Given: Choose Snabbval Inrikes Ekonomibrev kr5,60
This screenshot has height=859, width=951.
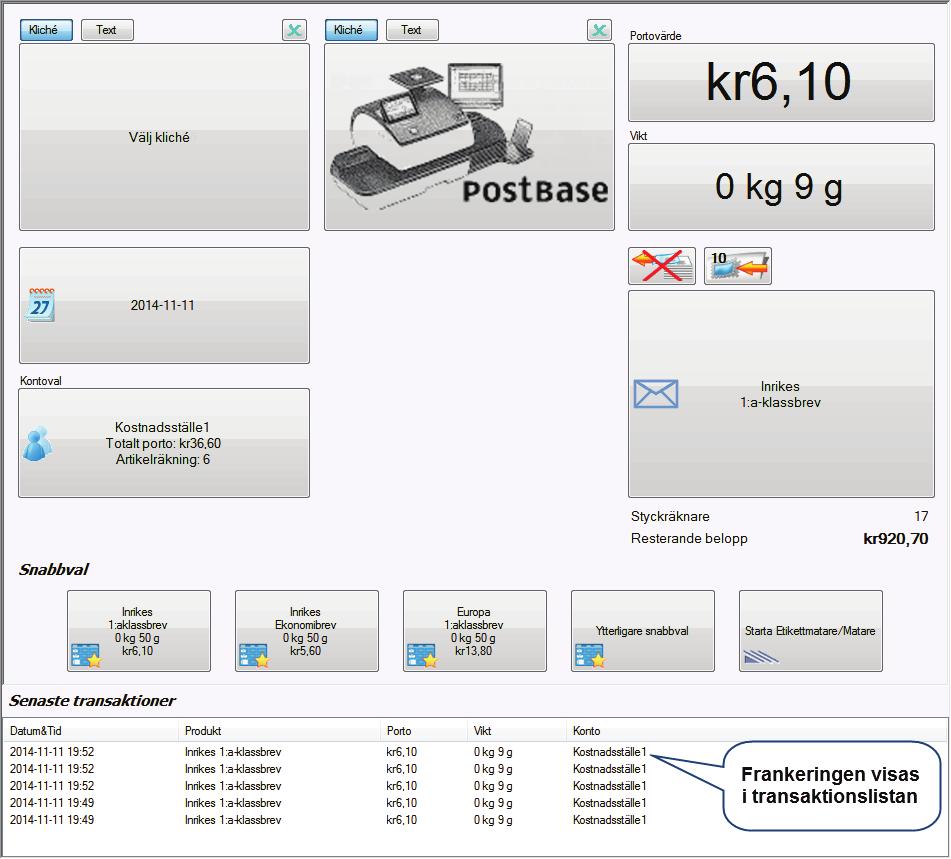Looking at the screenshot, I should pyautogui.click(x=307, y=631).
